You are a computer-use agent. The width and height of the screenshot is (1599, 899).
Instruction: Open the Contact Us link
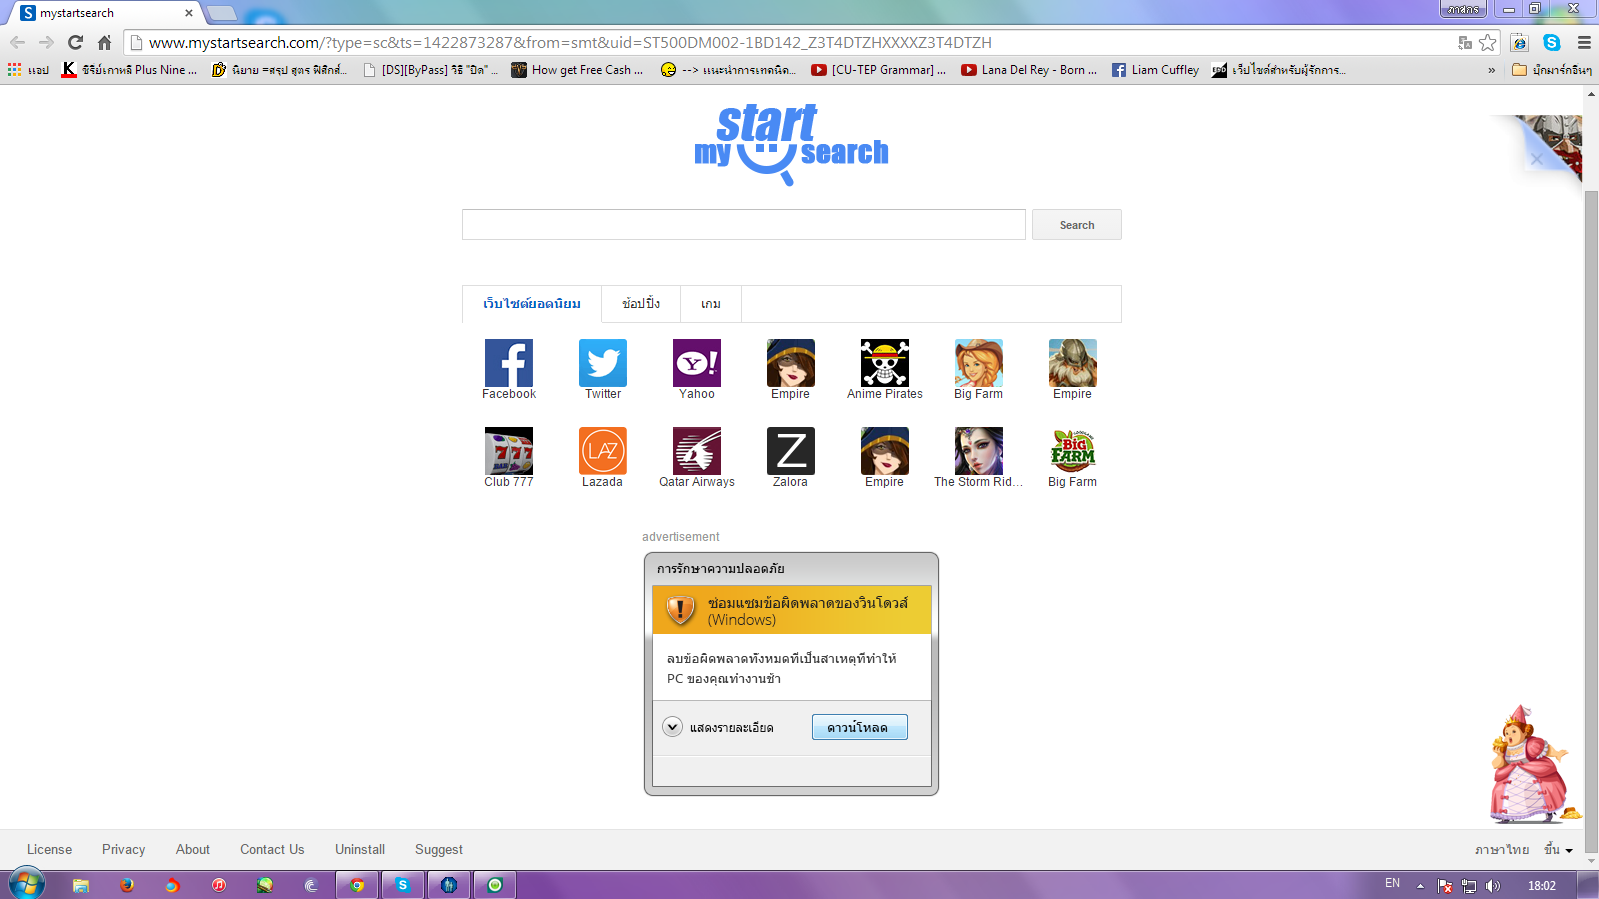pyautogui.click(x=272, y=849)
